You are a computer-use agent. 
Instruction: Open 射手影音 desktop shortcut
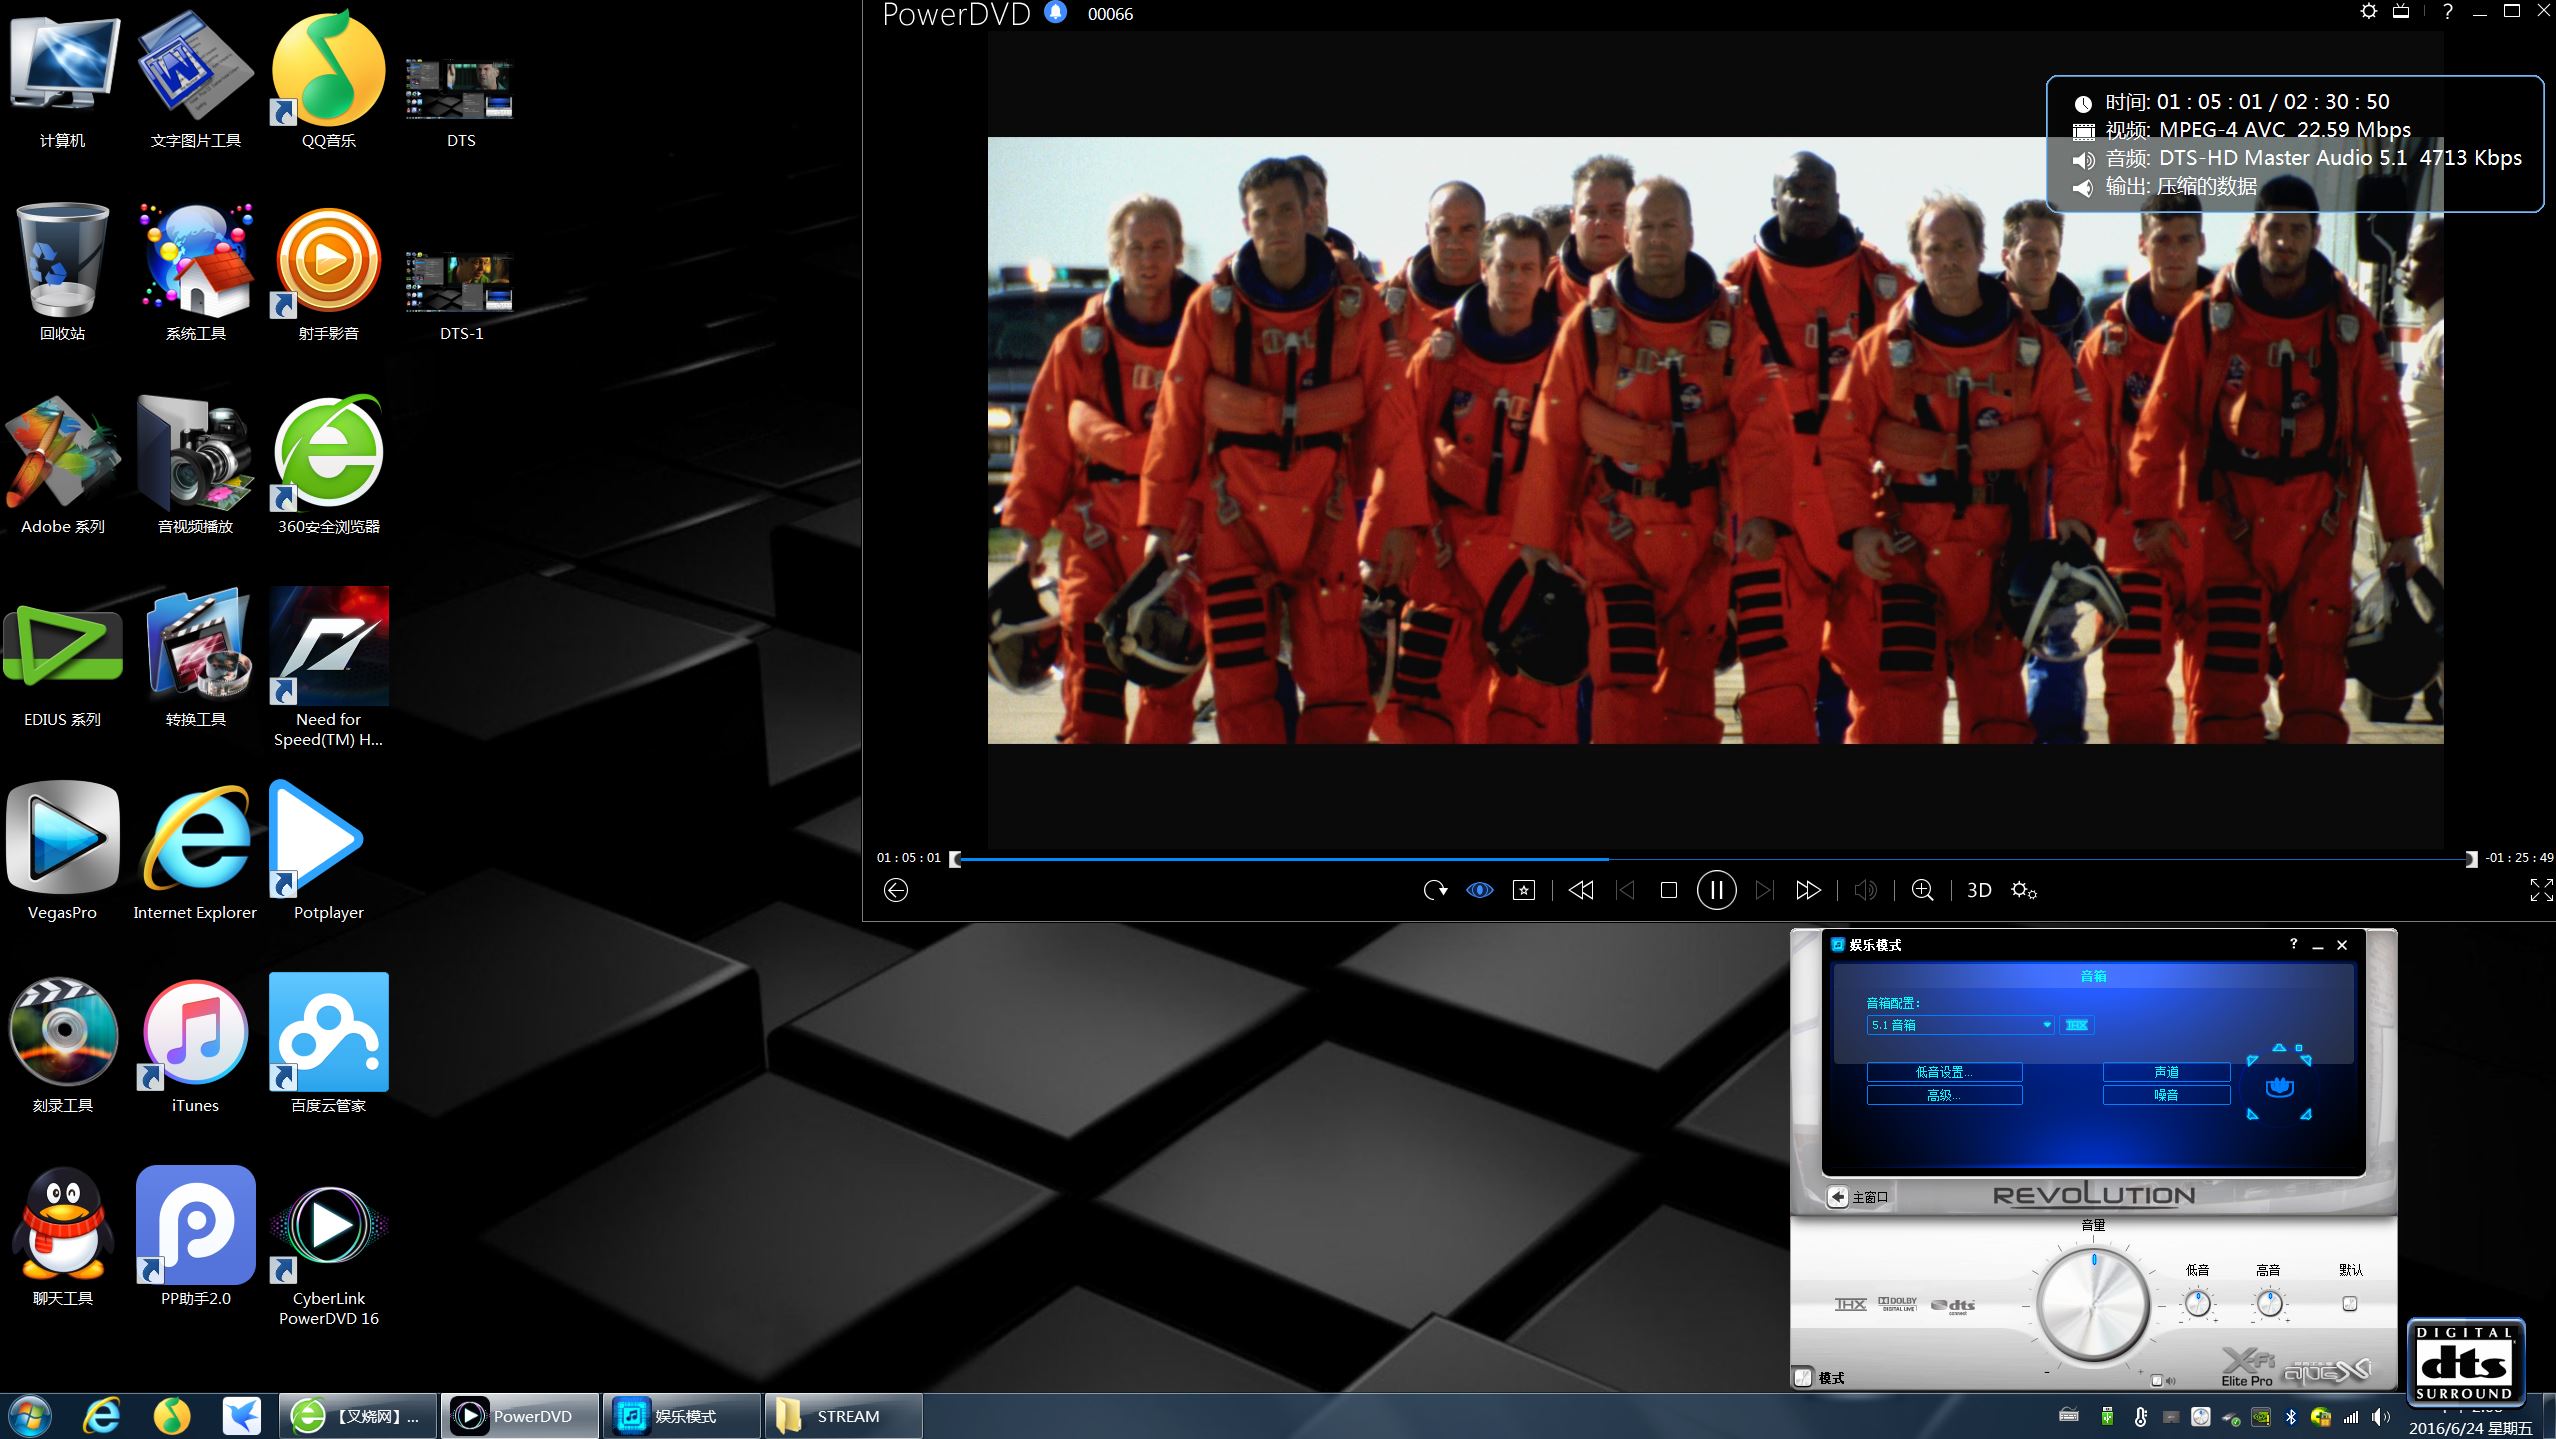328,273
